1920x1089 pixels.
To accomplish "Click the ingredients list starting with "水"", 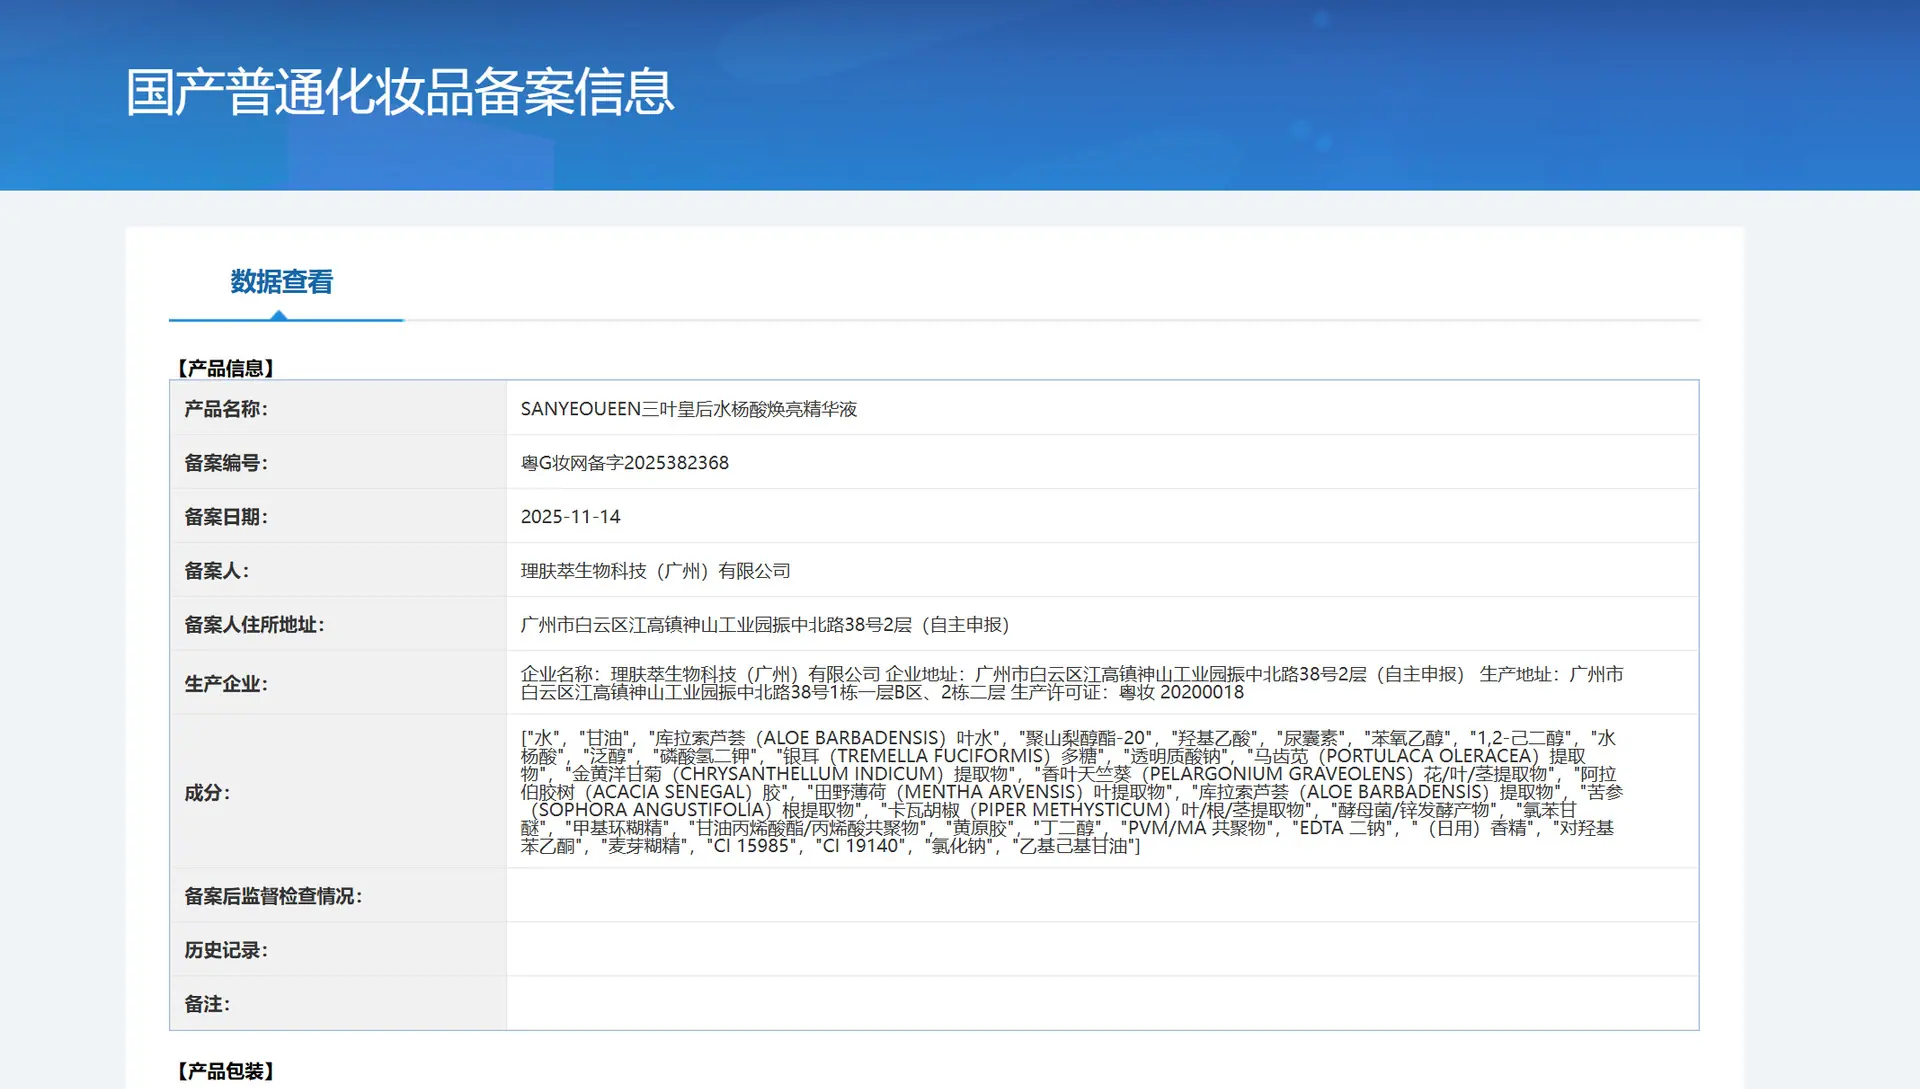I will 1072,792.
